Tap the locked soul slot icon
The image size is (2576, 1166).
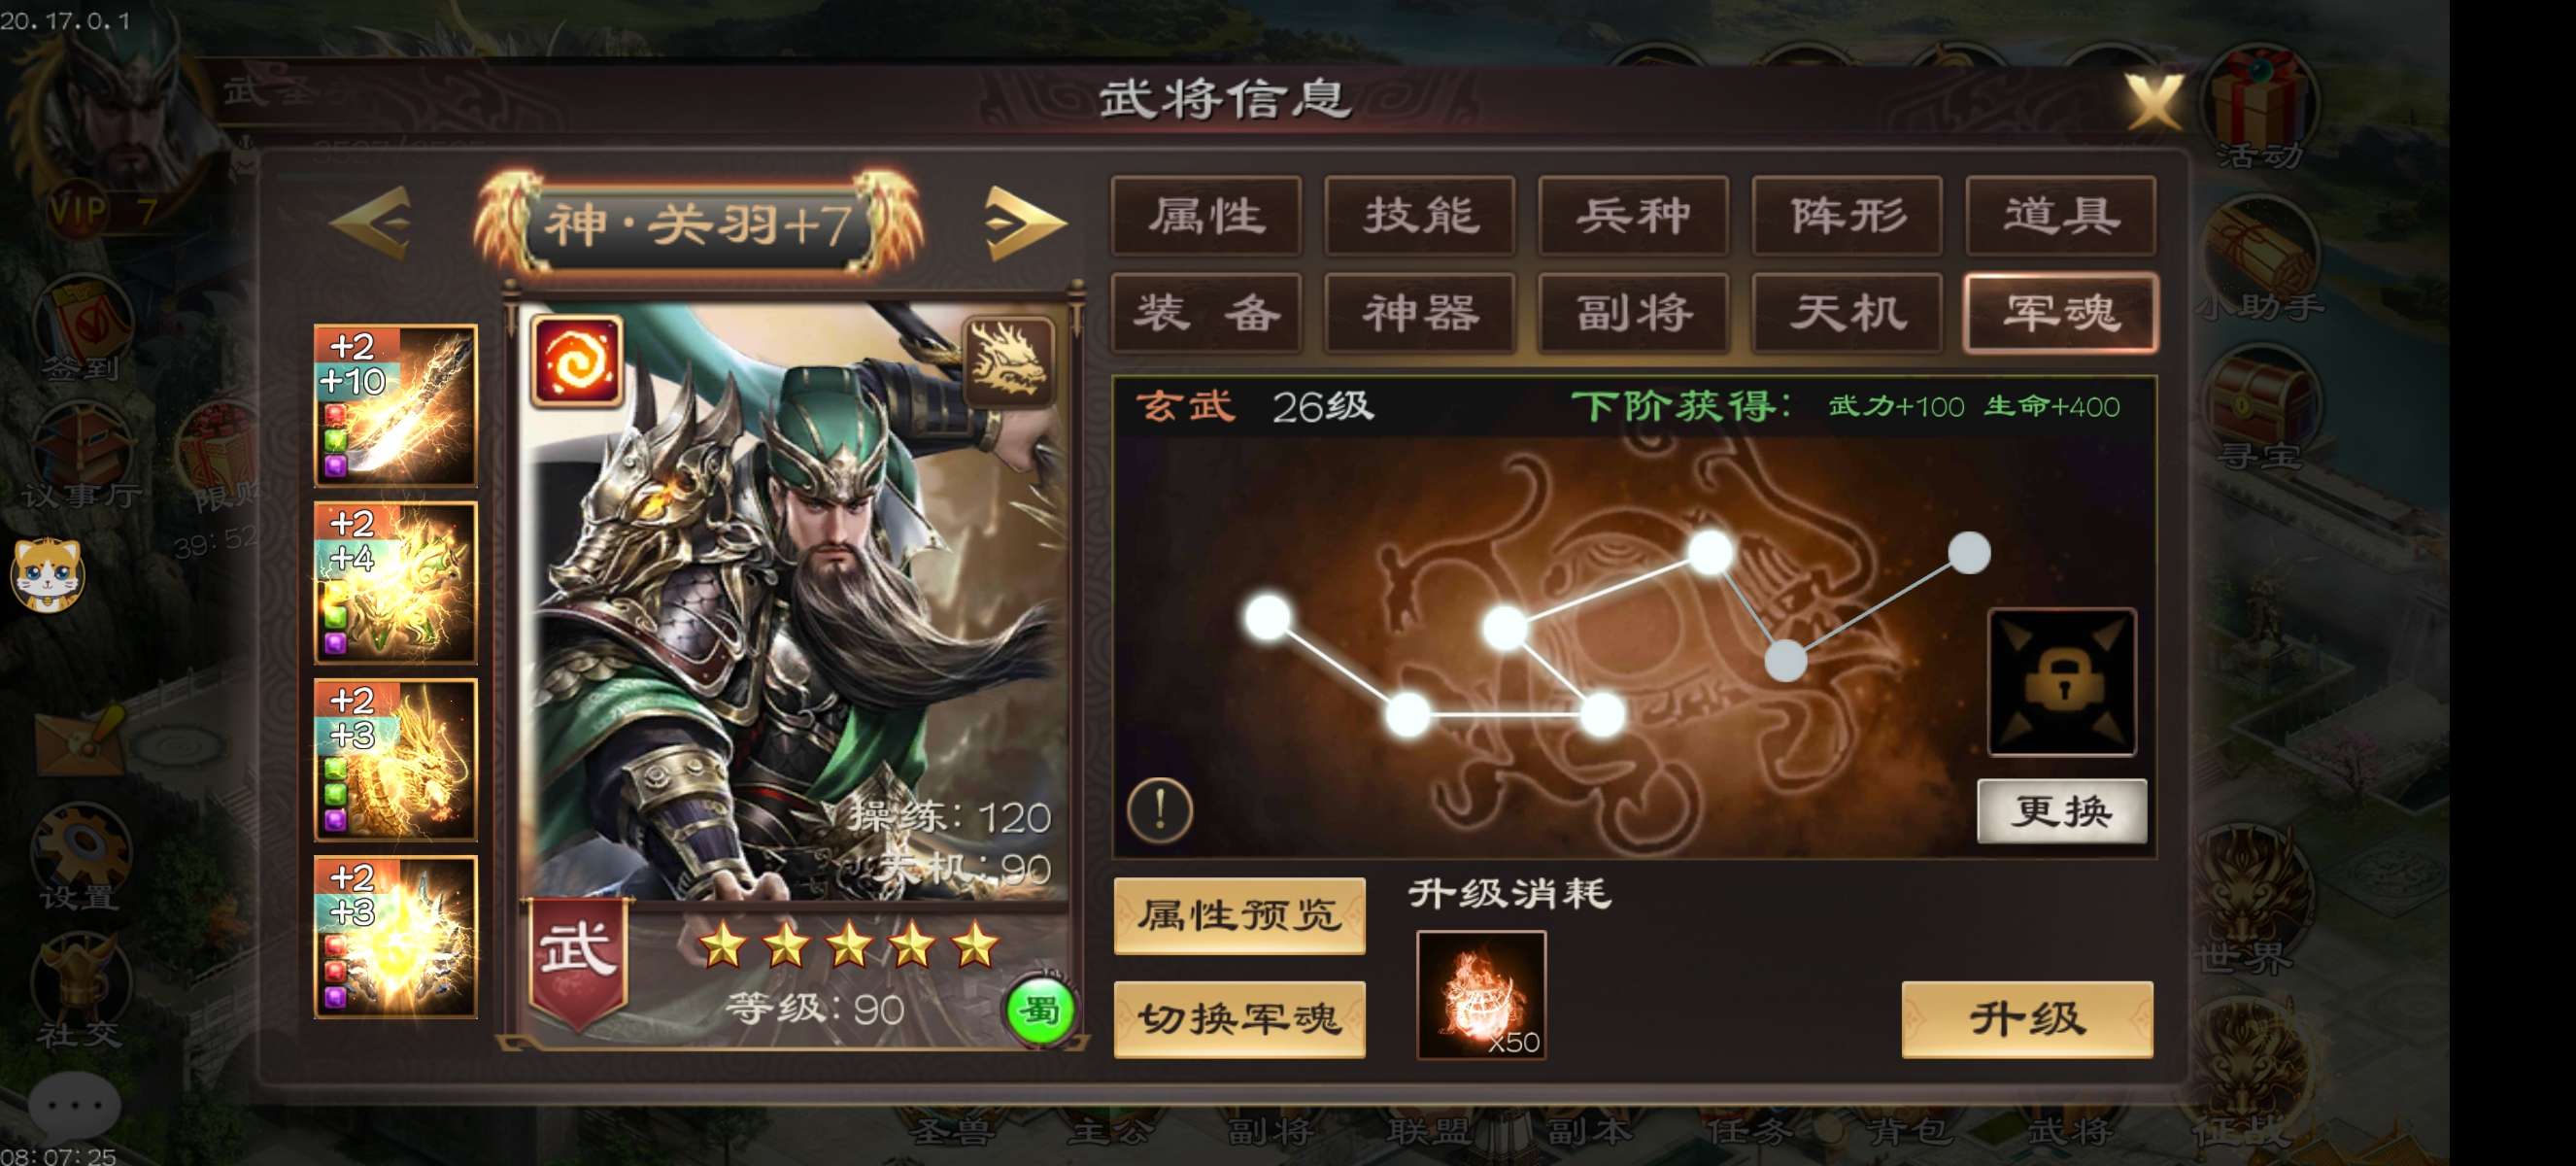(x=2061, y=681)
